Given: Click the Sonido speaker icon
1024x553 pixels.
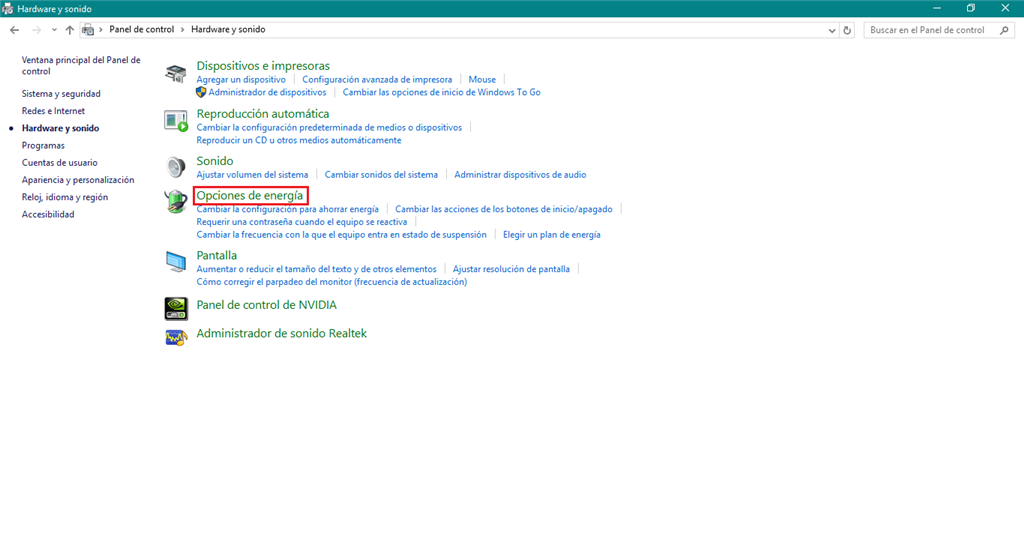Looking at the screenshot, I should [x=176, y=167].
